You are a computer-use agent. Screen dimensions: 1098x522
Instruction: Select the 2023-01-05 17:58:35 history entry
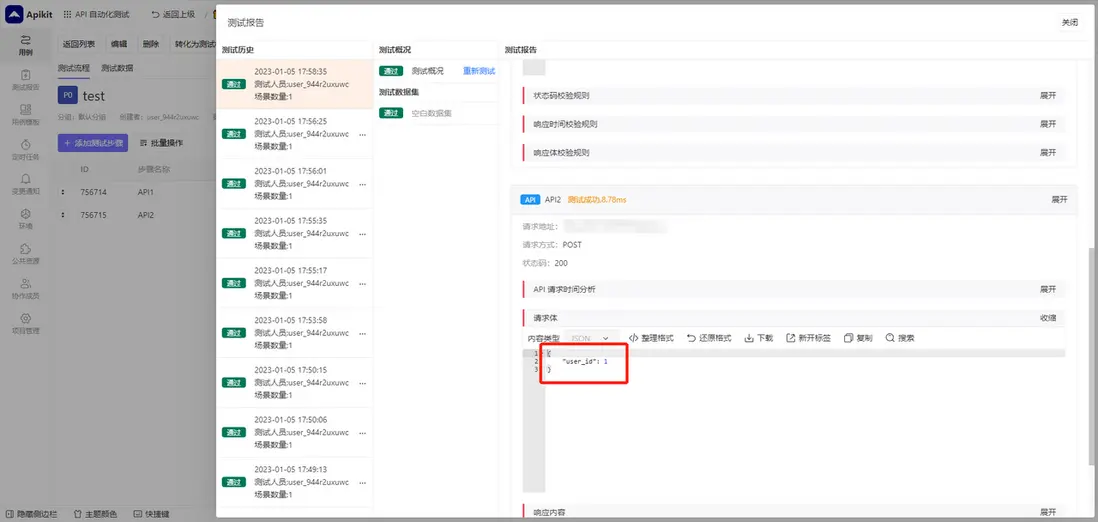coord(294,83)
